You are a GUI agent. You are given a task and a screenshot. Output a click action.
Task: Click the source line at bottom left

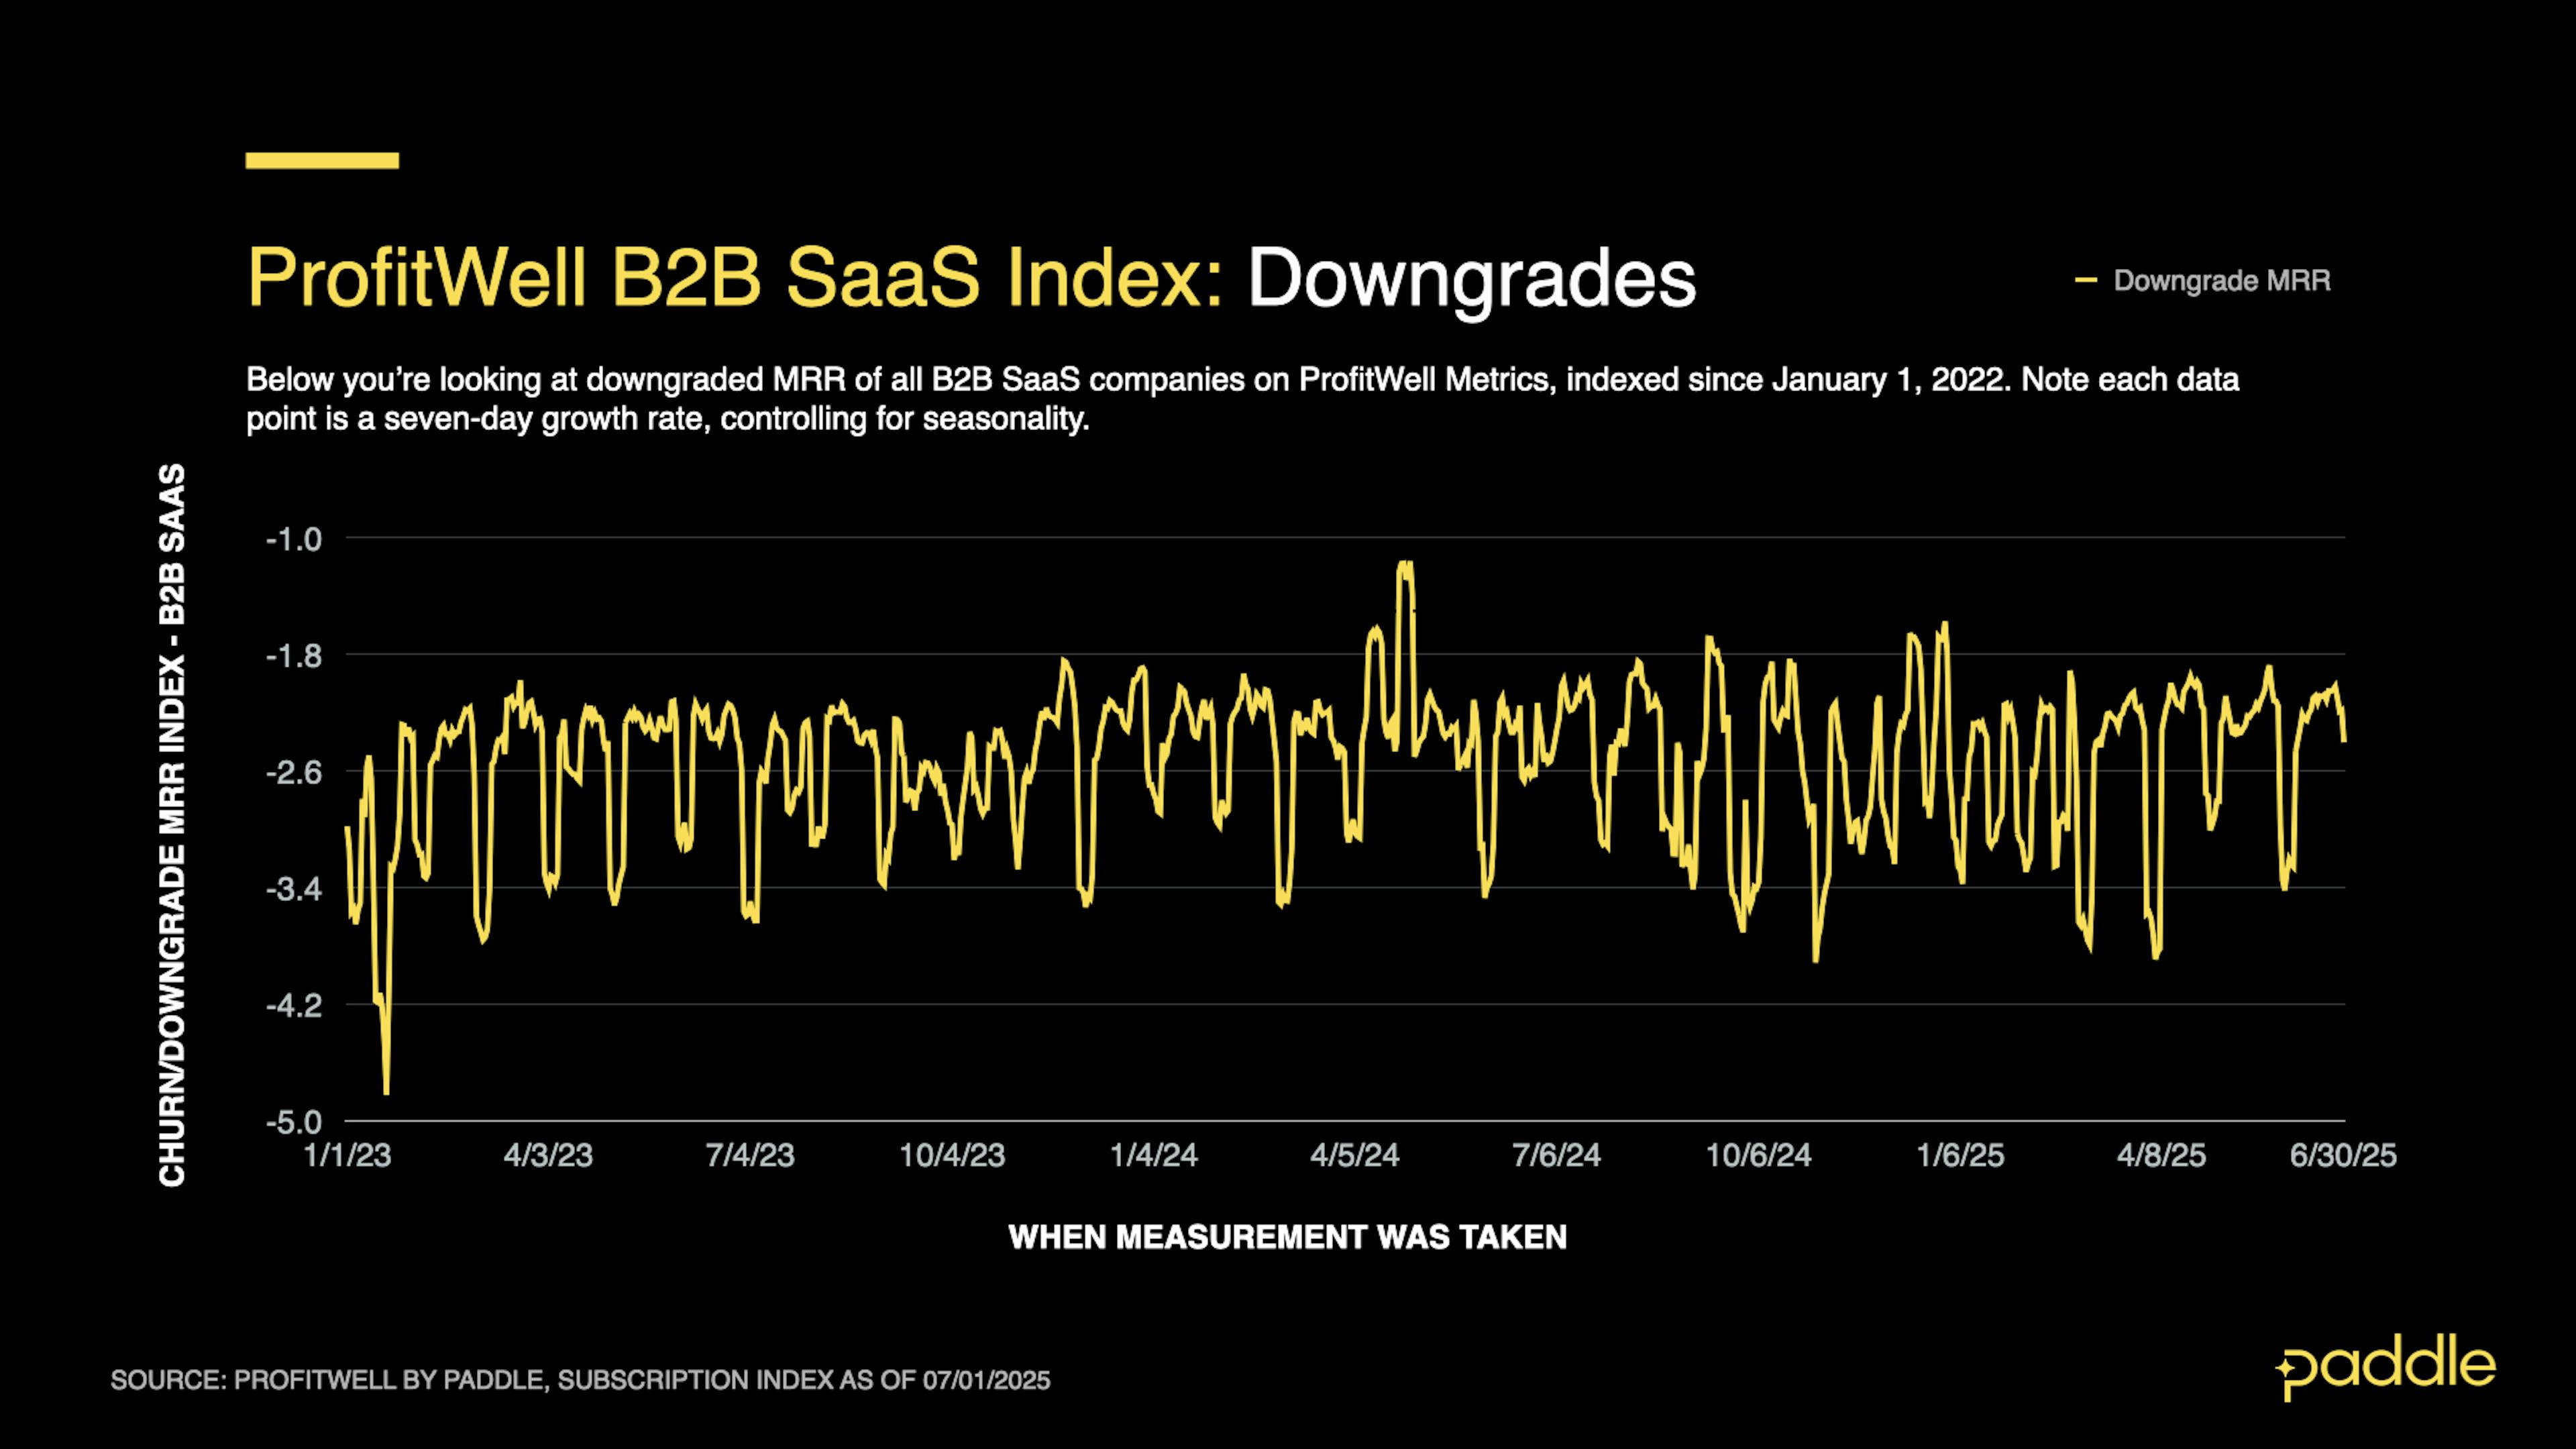pos(580,1381)
